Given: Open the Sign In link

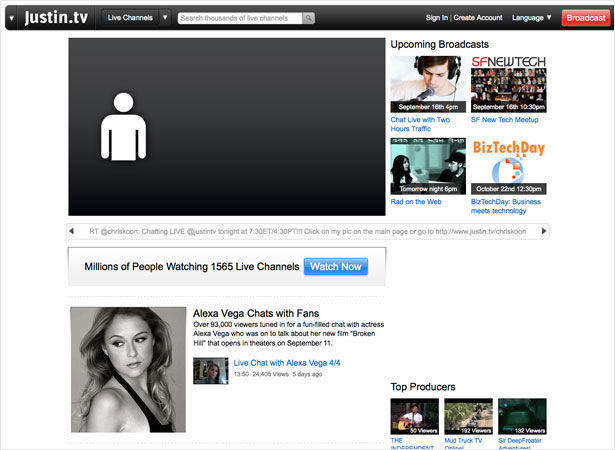Looking at the screenshot, I should tap(437, 18).
